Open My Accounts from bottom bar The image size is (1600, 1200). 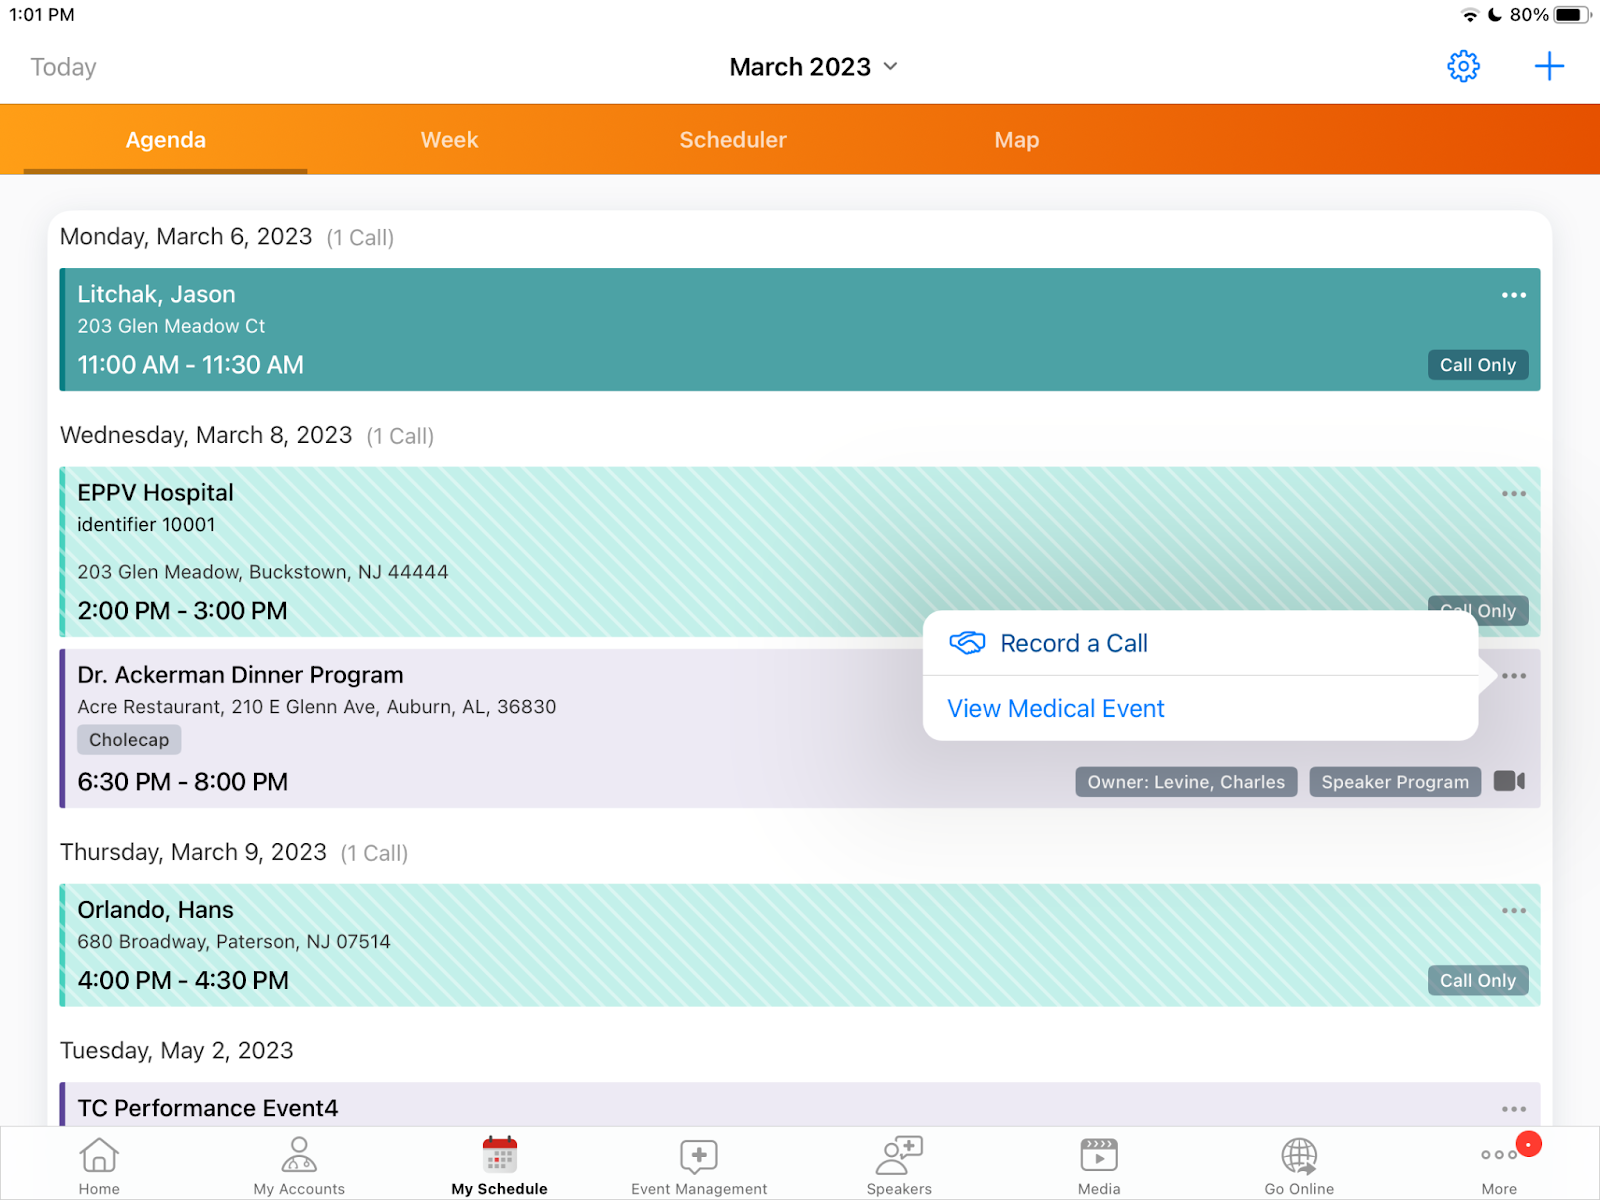coord(299,1166)
